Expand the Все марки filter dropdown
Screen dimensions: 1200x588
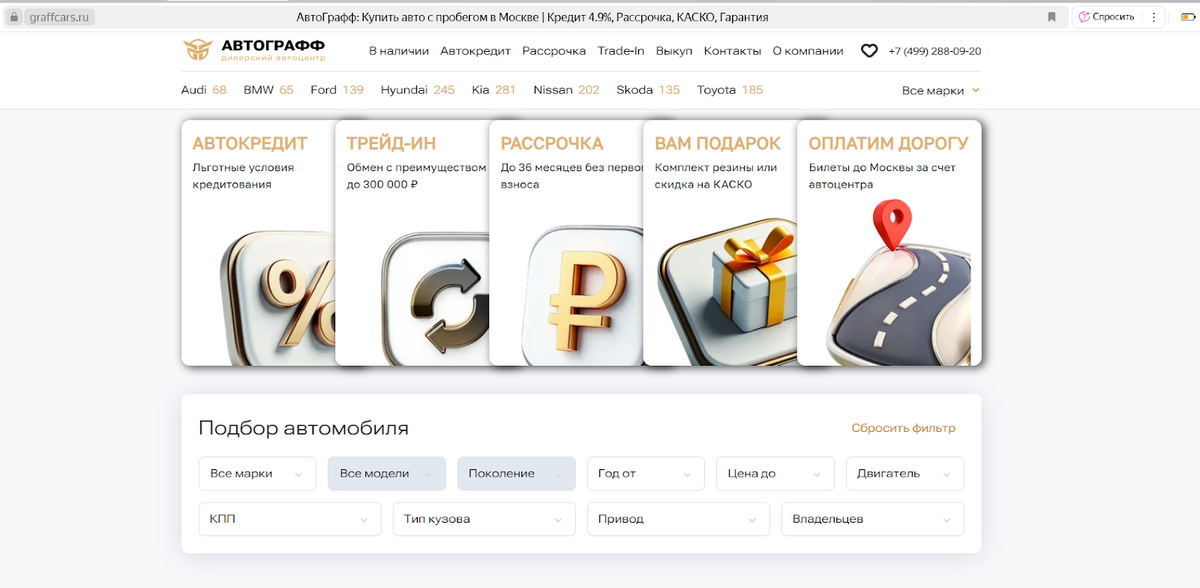coord(257,474)
